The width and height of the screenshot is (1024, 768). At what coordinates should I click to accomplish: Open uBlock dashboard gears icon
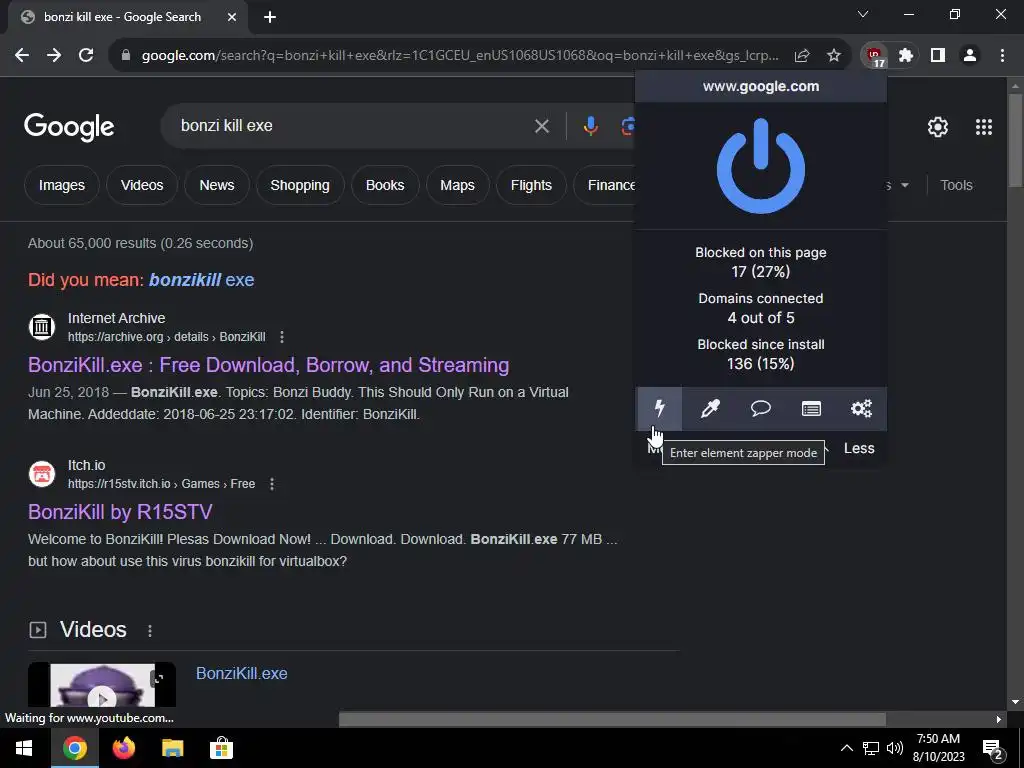click(861, 409)
